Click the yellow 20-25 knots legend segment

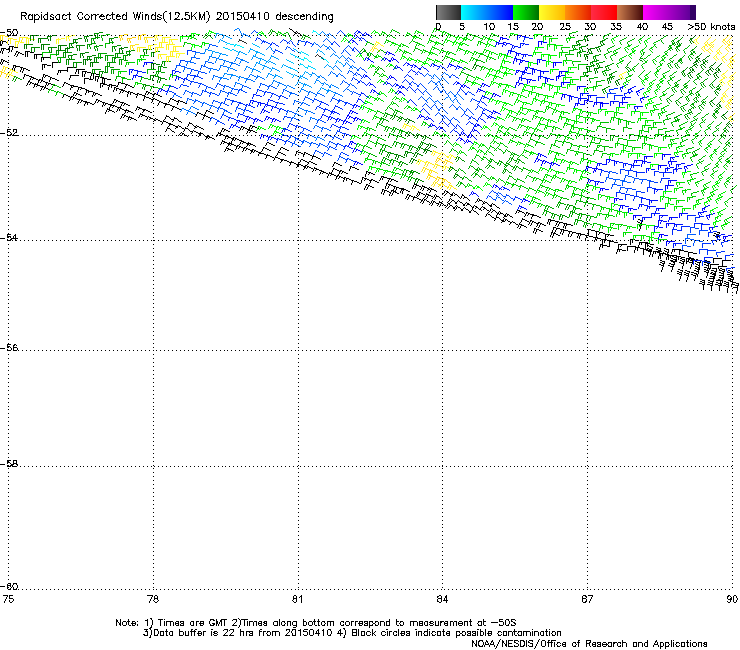click(x=552, y=12)
